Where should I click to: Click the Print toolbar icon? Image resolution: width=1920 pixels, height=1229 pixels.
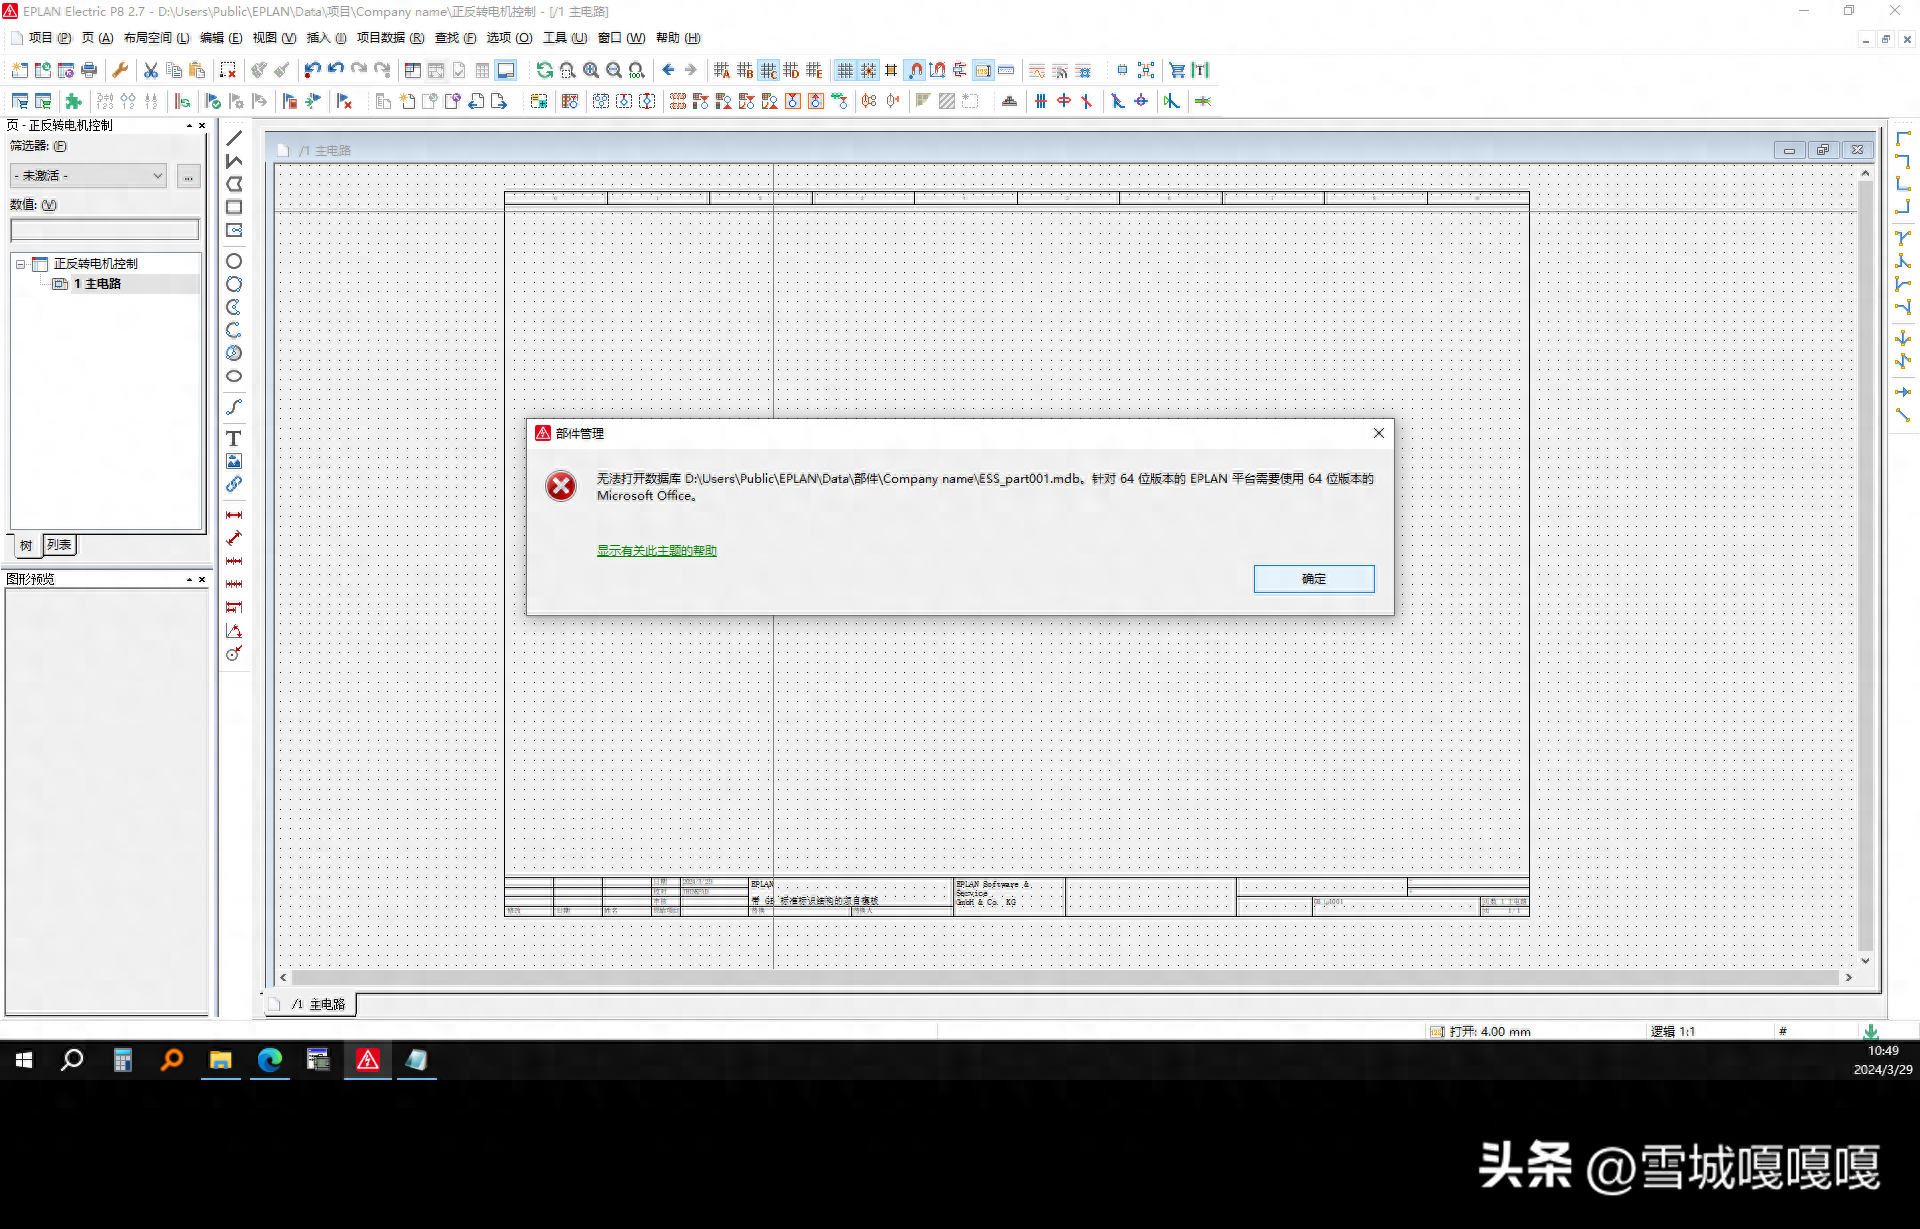pyautogui.click(x=89, y=70)
